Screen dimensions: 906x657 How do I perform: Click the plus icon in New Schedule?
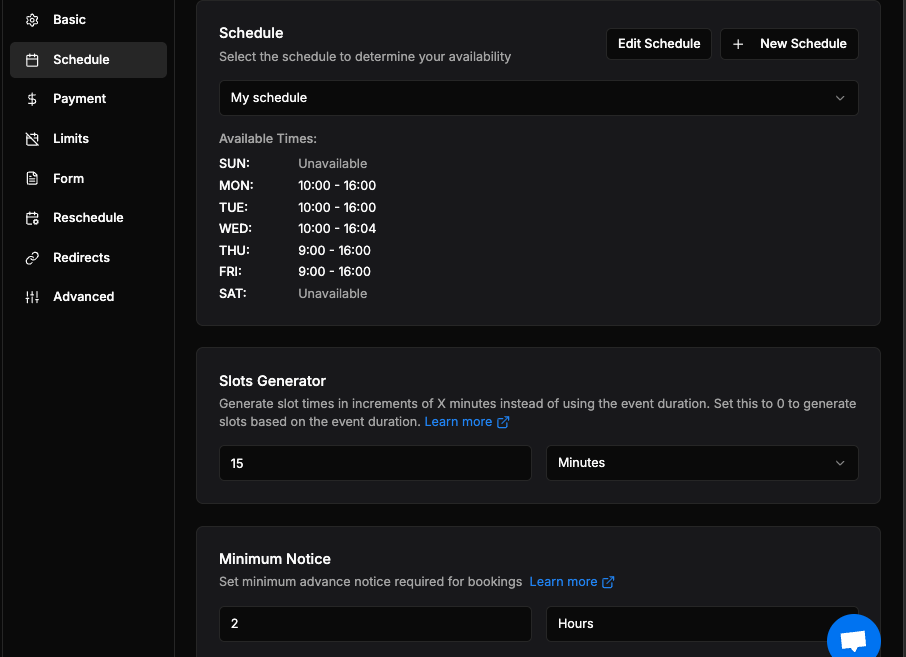point(738,44)
